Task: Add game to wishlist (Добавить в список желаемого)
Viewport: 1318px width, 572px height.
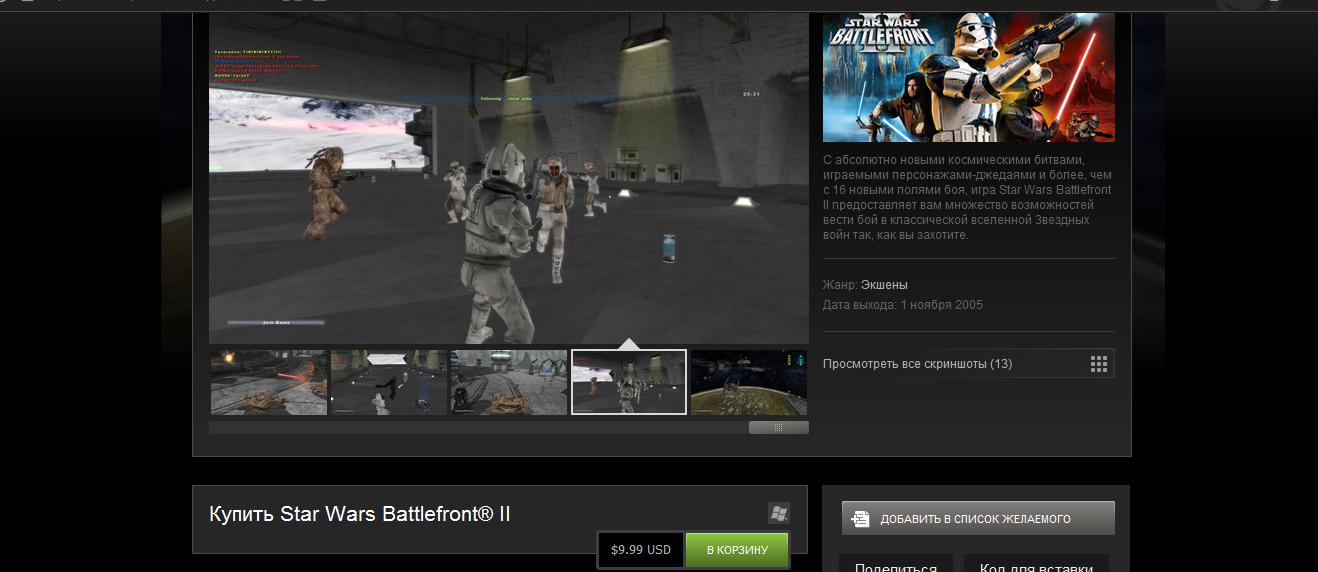Action: click(977, 519)
